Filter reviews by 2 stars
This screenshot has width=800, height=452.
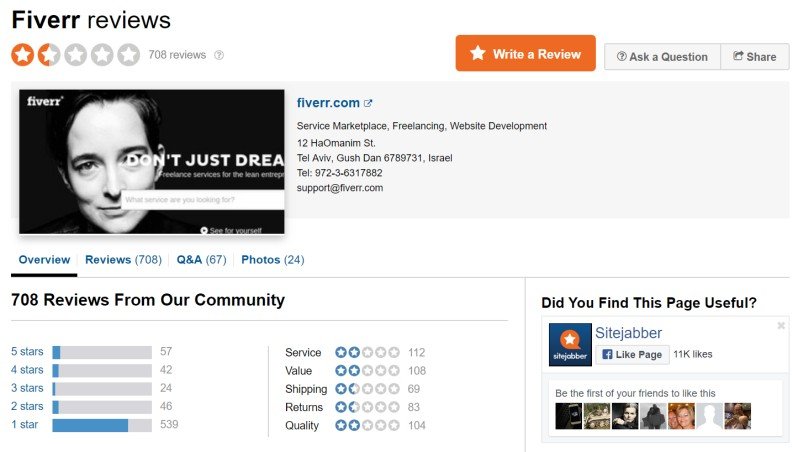pyautogui.click(x=28, y=407)
